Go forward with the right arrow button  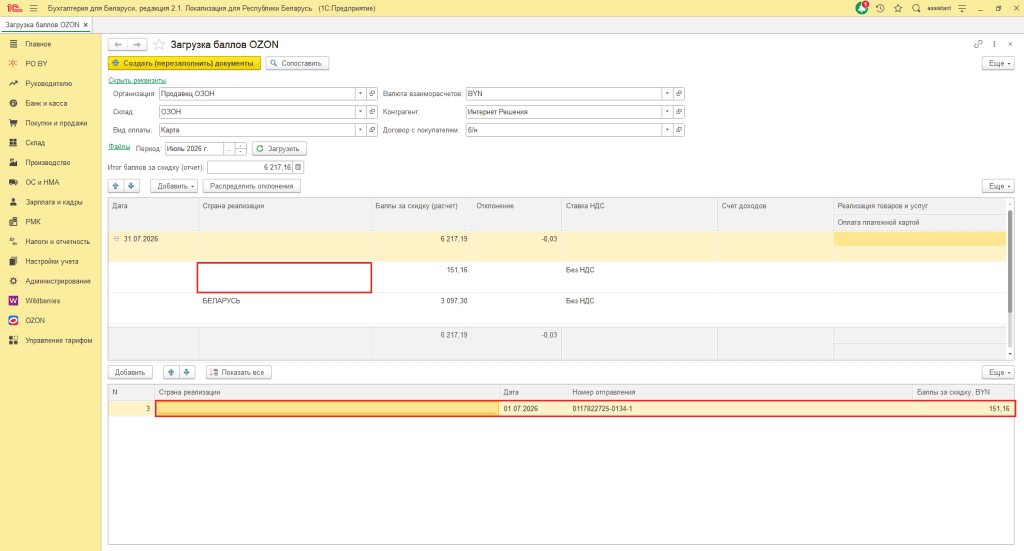136,44
